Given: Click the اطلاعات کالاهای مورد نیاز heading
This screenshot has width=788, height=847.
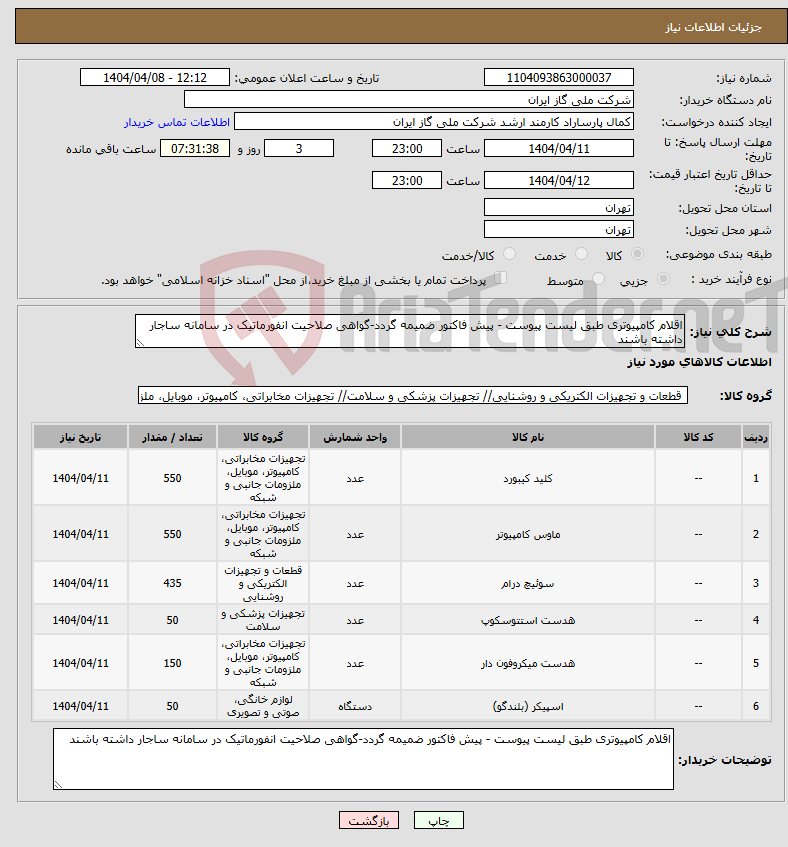Looking at the screenshot, I should tap(699, 362).
